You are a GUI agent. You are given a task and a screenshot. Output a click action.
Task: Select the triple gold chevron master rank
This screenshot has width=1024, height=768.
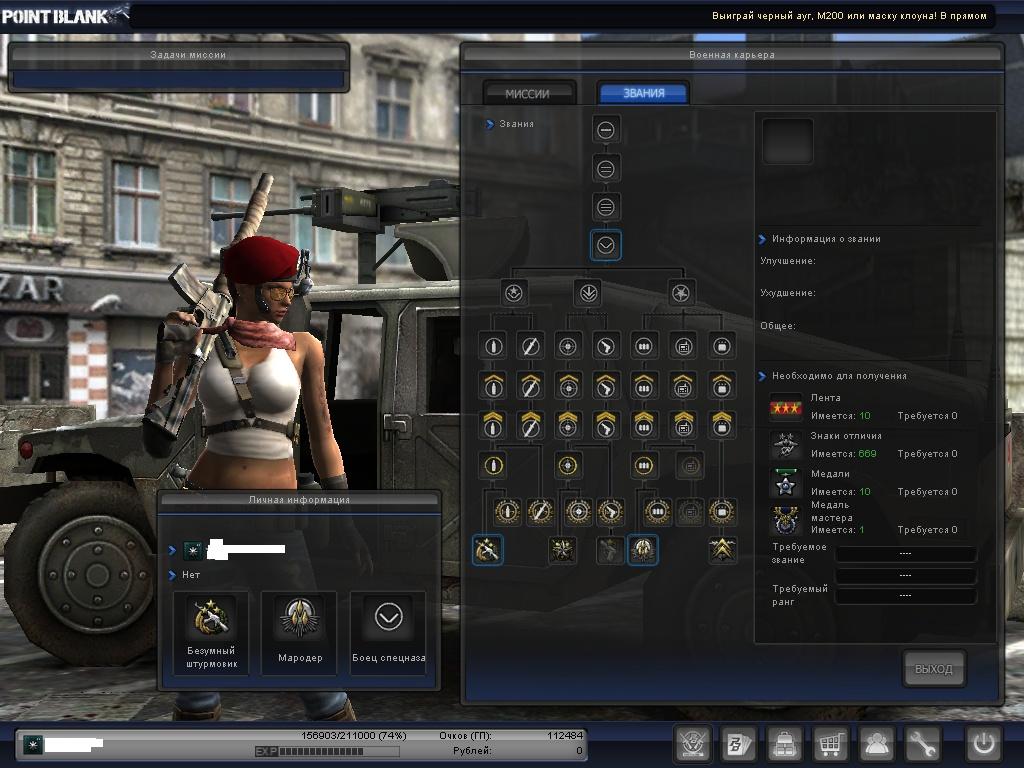coord(722,550)
